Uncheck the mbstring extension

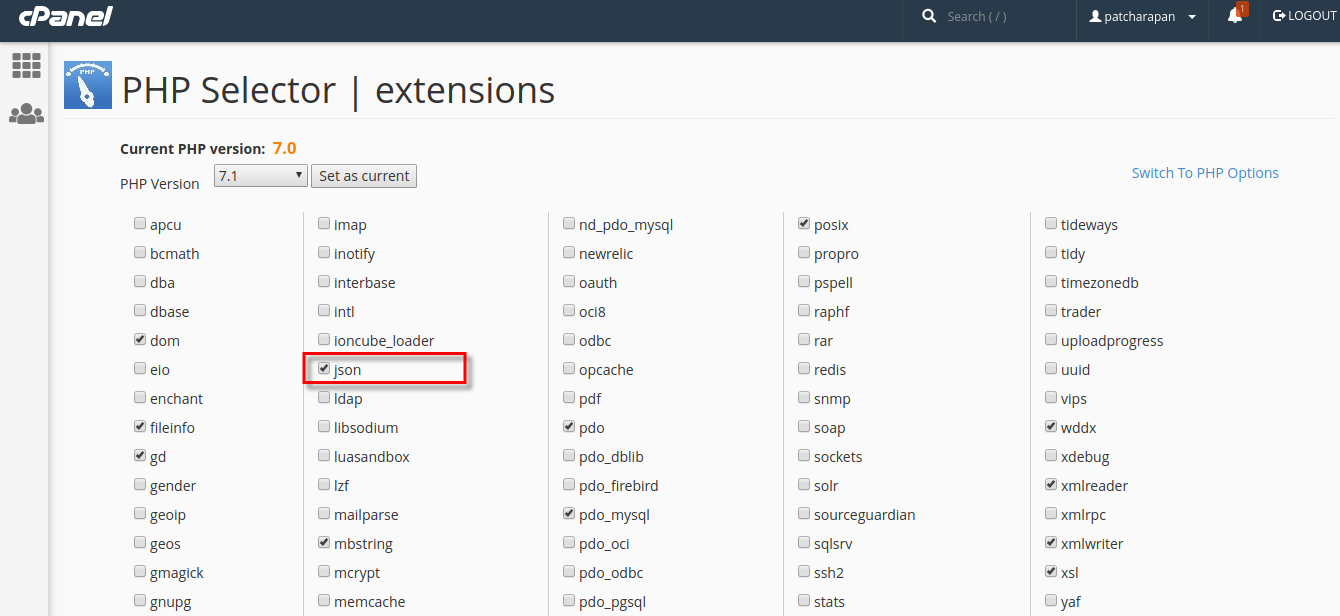pos(324,543)
